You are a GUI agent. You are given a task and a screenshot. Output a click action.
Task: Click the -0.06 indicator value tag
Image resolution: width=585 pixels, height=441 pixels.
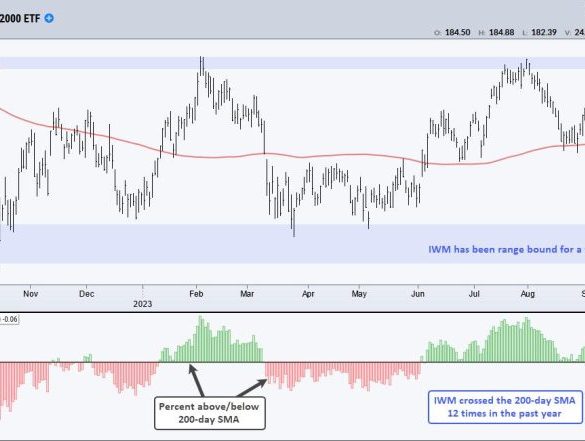click(x=9, y=319)
